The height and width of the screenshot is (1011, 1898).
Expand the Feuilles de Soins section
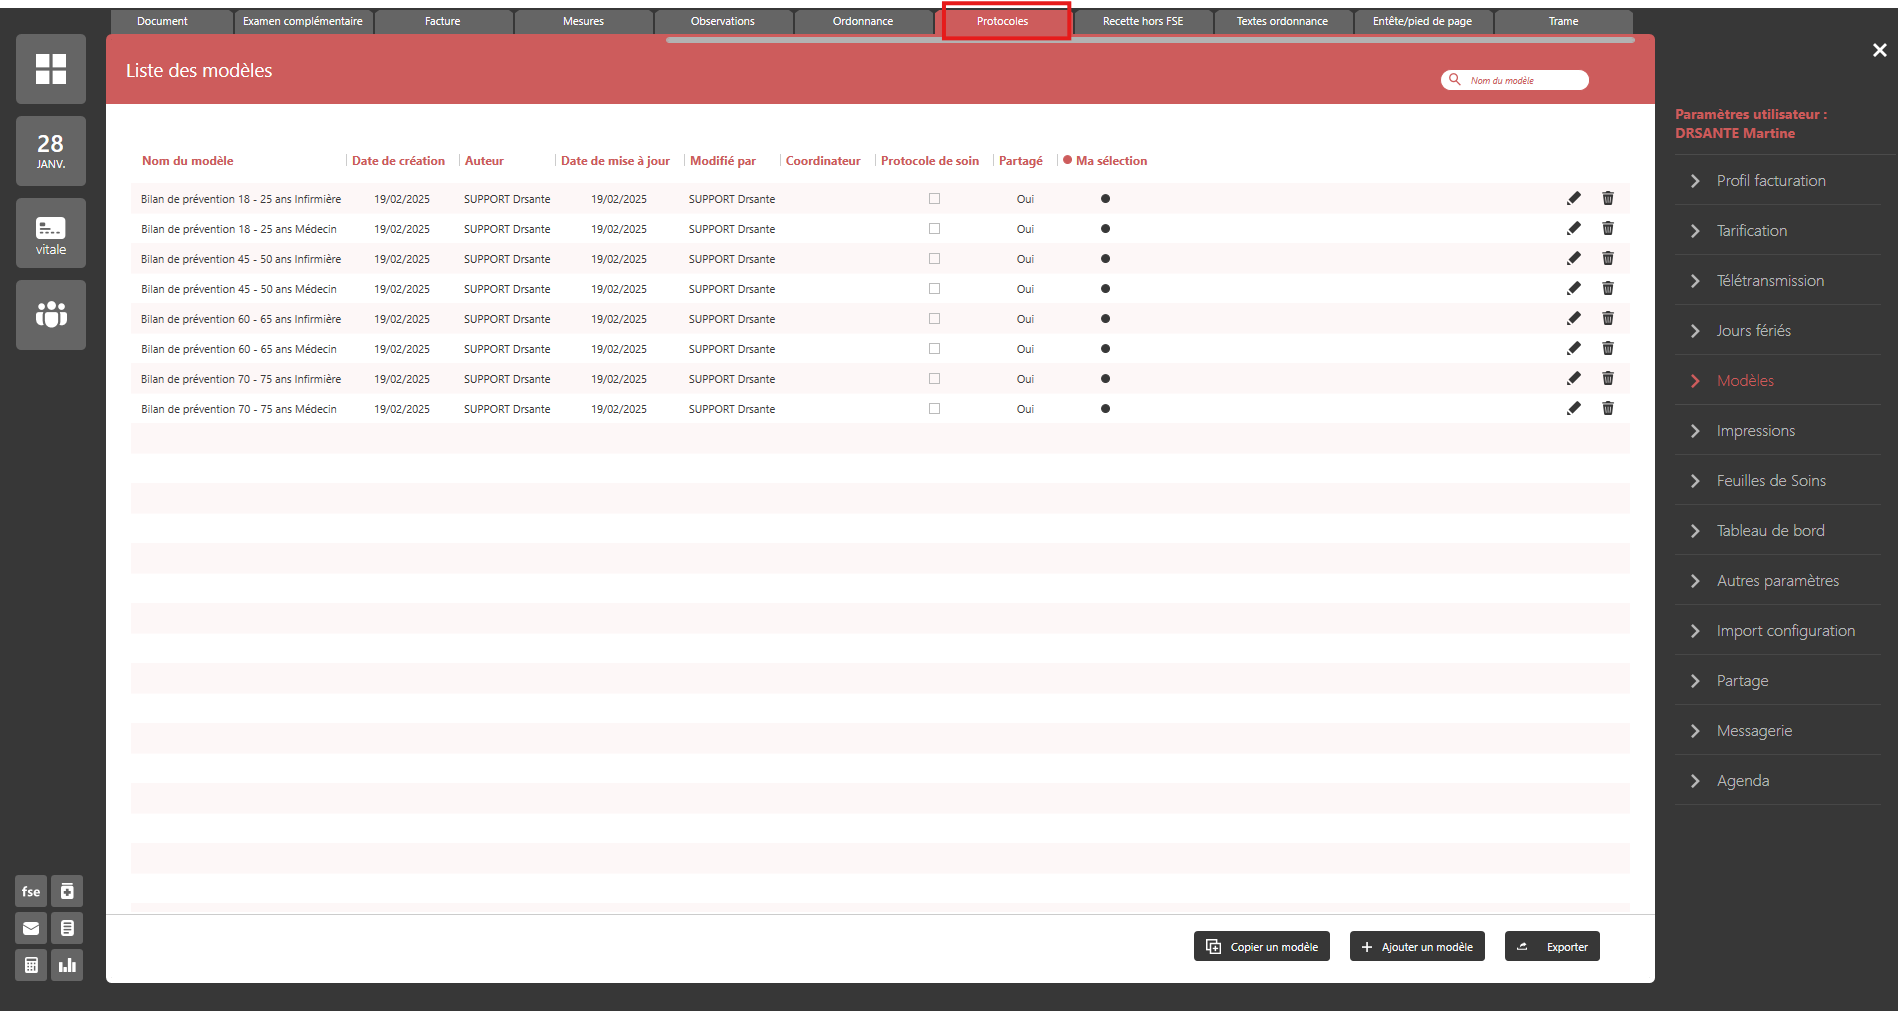1770,481
